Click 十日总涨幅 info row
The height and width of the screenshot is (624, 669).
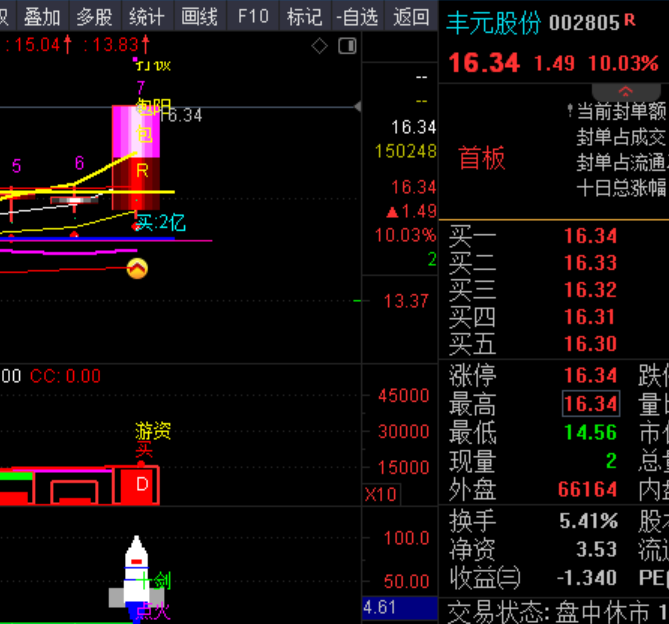621,188
